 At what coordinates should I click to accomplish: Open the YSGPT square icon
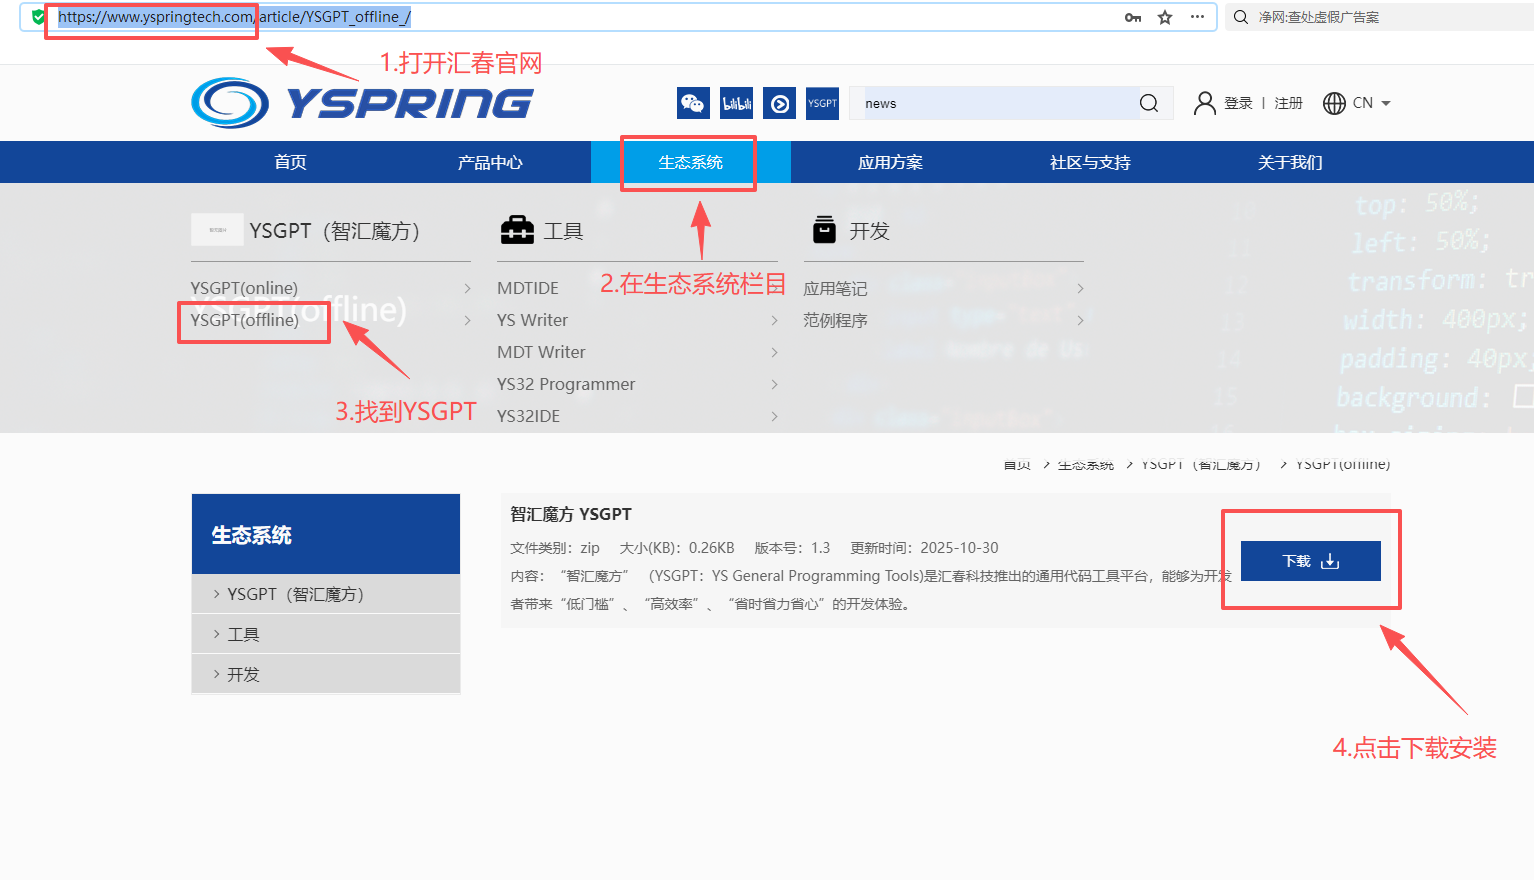(x=823, y=103)
